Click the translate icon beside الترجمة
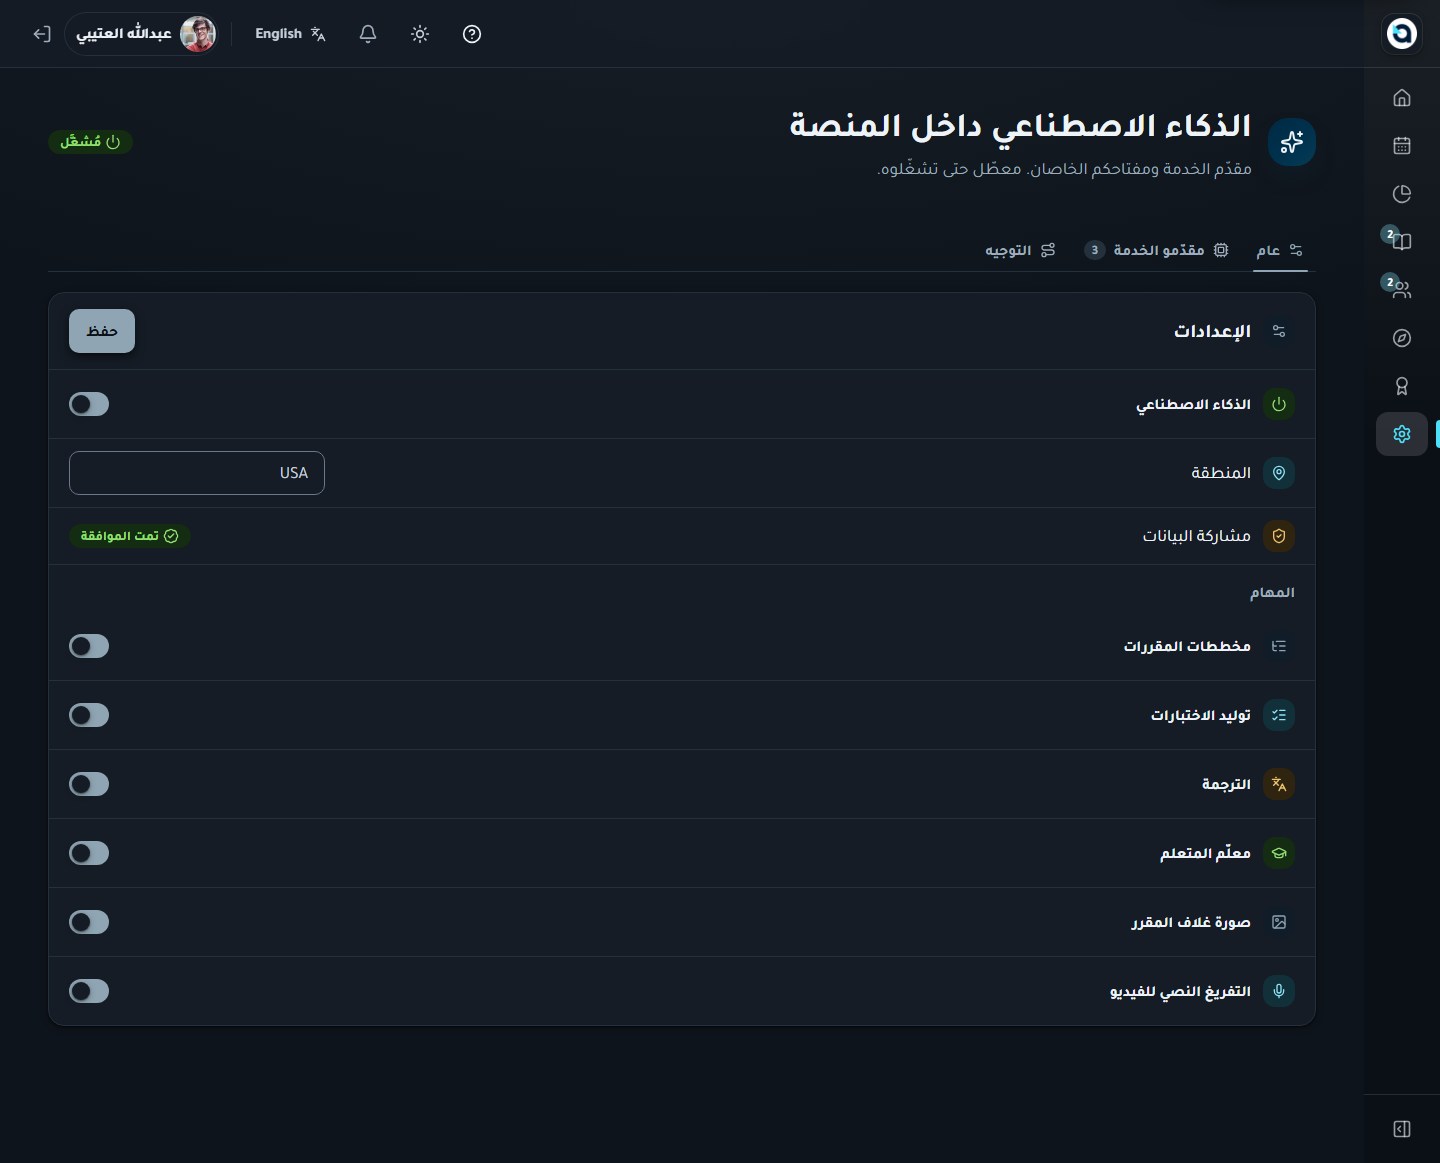This screenshot has height=1163, width=1440. click(1279, 784)
